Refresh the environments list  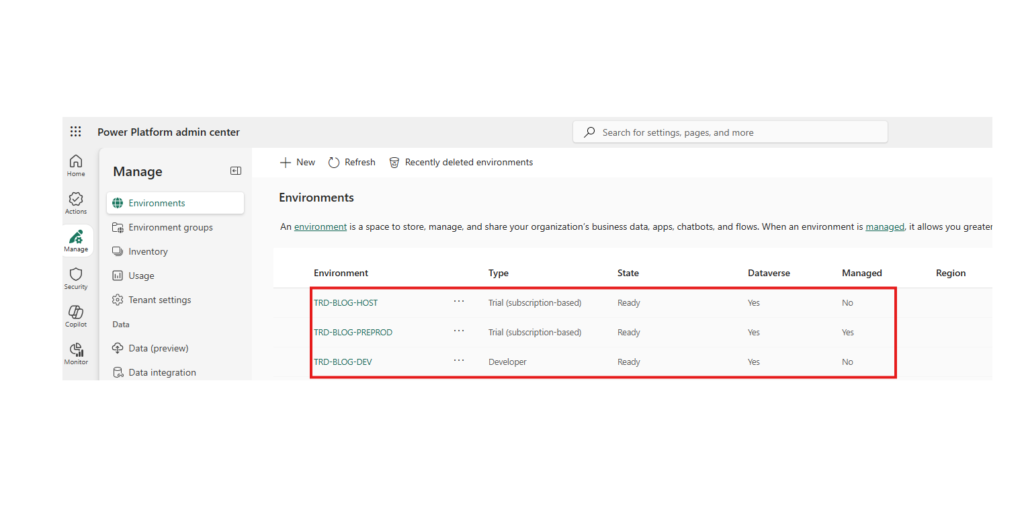(351, 162)
